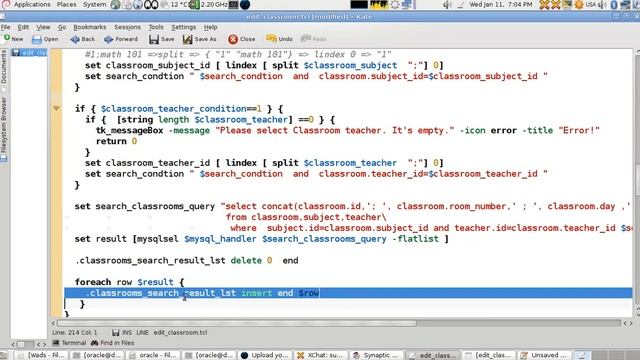Open the System panel menu
The height and width of the screenshot is (360, 640).
(94, 4)
